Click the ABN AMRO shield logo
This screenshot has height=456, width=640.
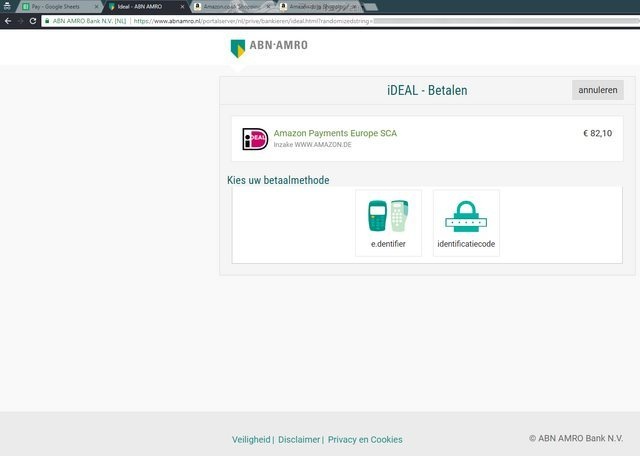pyautogui.click(x=238, y=49)
